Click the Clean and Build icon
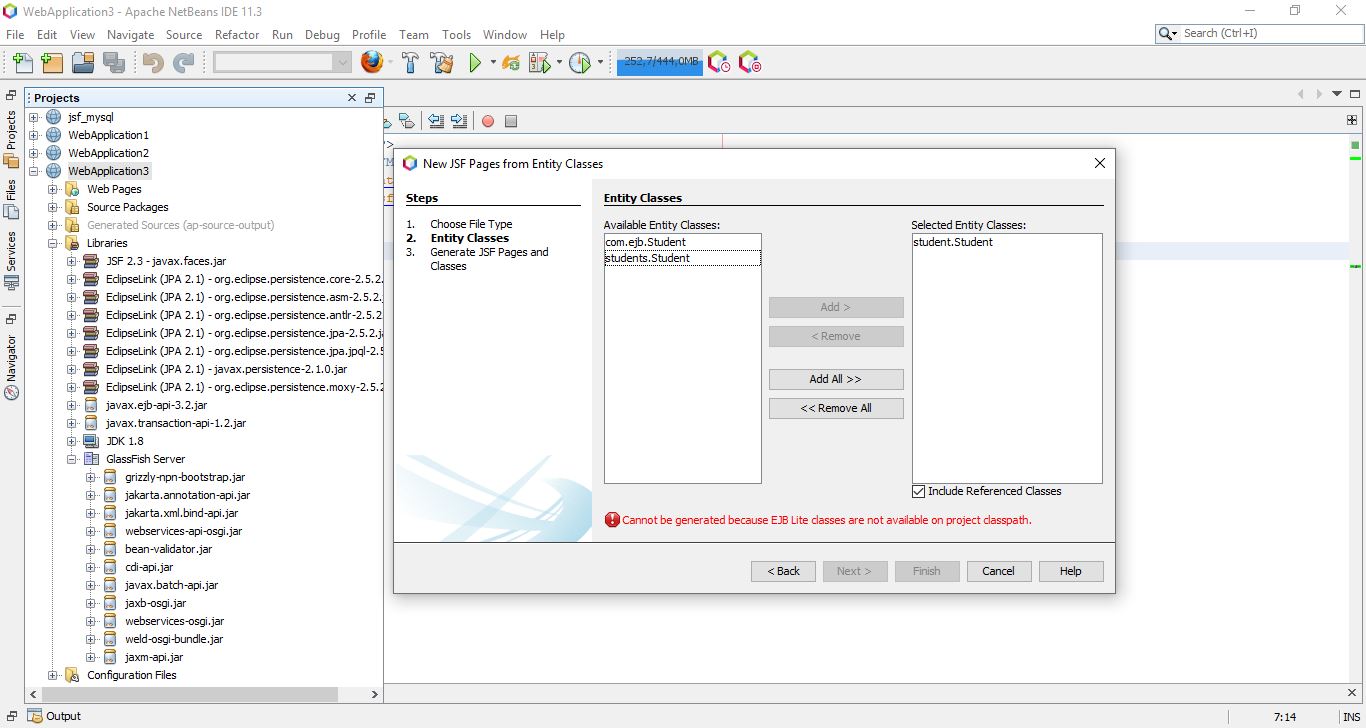Viewport: 1366px width, 728px height. tap(442, 63)
